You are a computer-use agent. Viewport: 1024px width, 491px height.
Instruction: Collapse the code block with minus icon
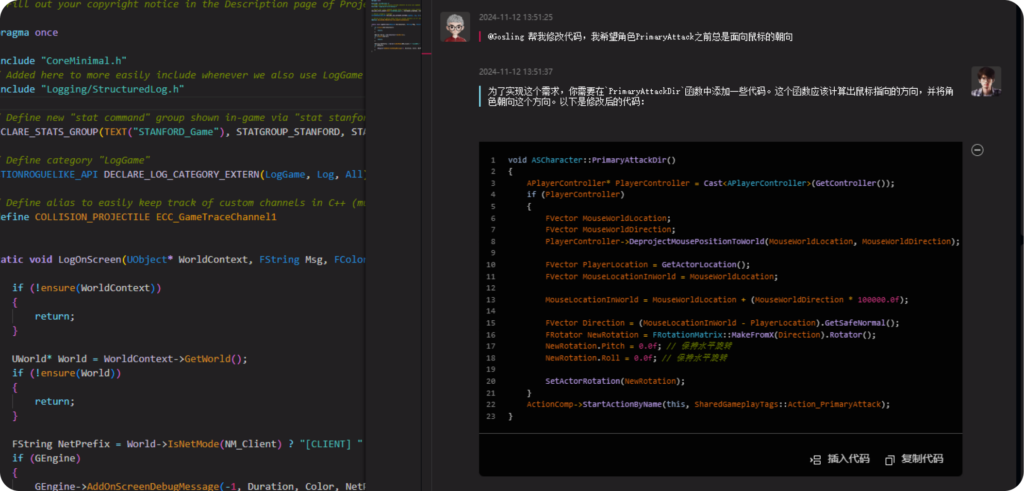[977, 150]
